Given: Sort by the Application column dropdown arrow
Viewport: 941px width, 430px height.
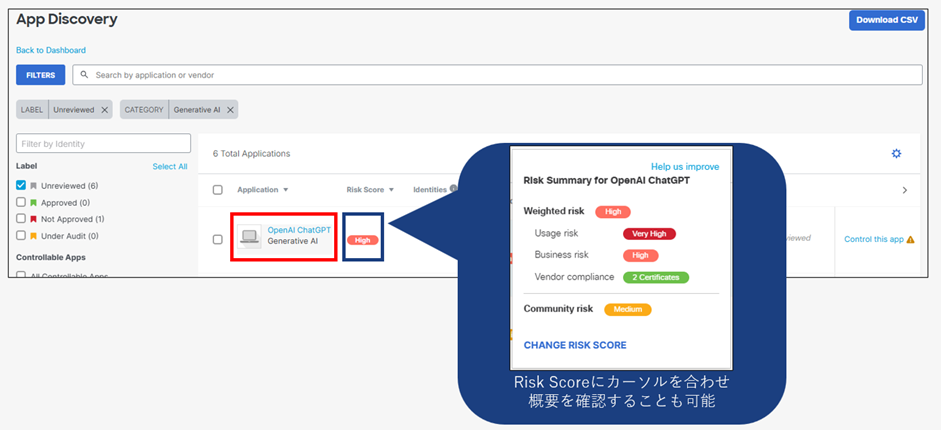Looking at the screenshot, I should coord(286,190).
